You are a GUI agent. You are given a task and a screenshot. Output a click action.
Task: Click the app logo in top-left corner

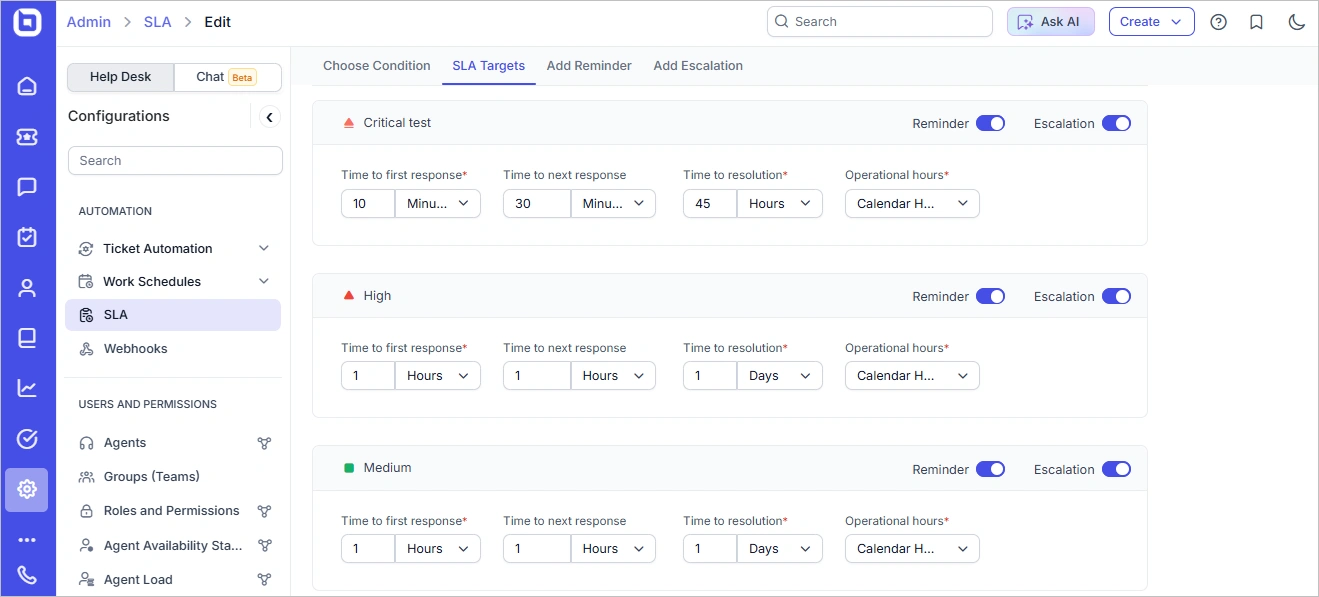tap(27, 22)
